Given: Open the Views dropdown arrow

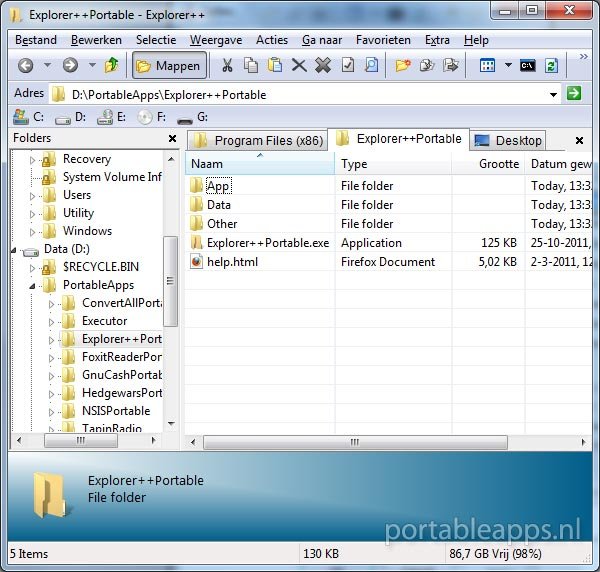Looking at the screenshot, I should coord(508,65).
